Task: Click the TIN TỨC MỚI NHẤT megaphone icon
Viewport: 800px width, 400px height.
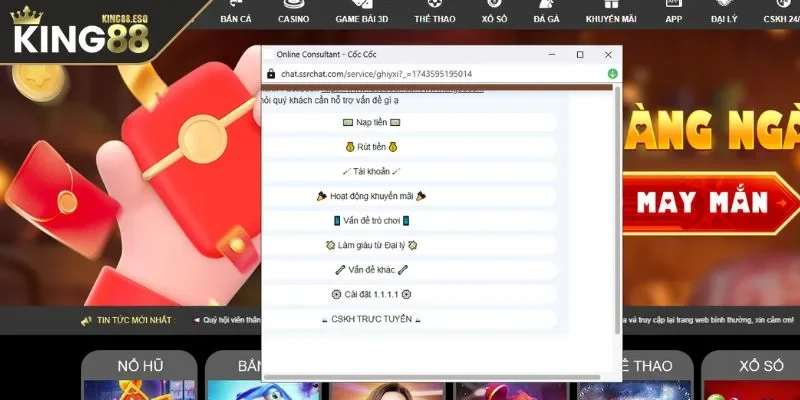Action: 86,320
